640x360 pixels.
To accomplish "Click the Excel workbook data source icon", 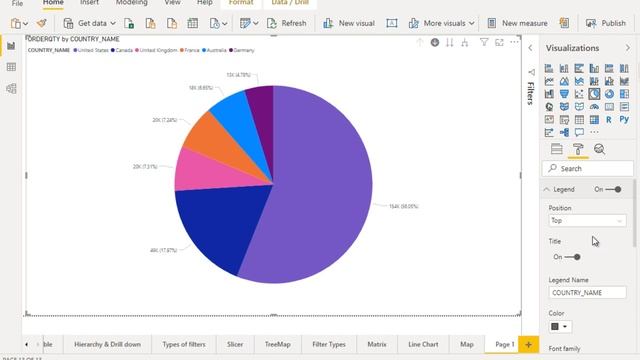I will coord(129,23).
